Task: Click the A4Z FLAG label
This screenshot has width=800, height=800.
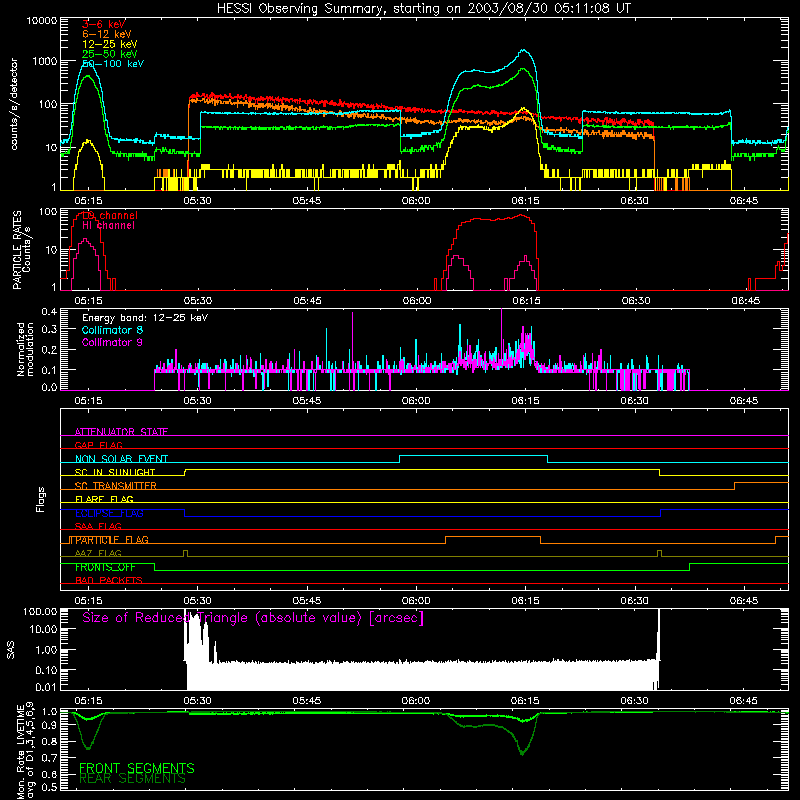Action: coord(98,553)
